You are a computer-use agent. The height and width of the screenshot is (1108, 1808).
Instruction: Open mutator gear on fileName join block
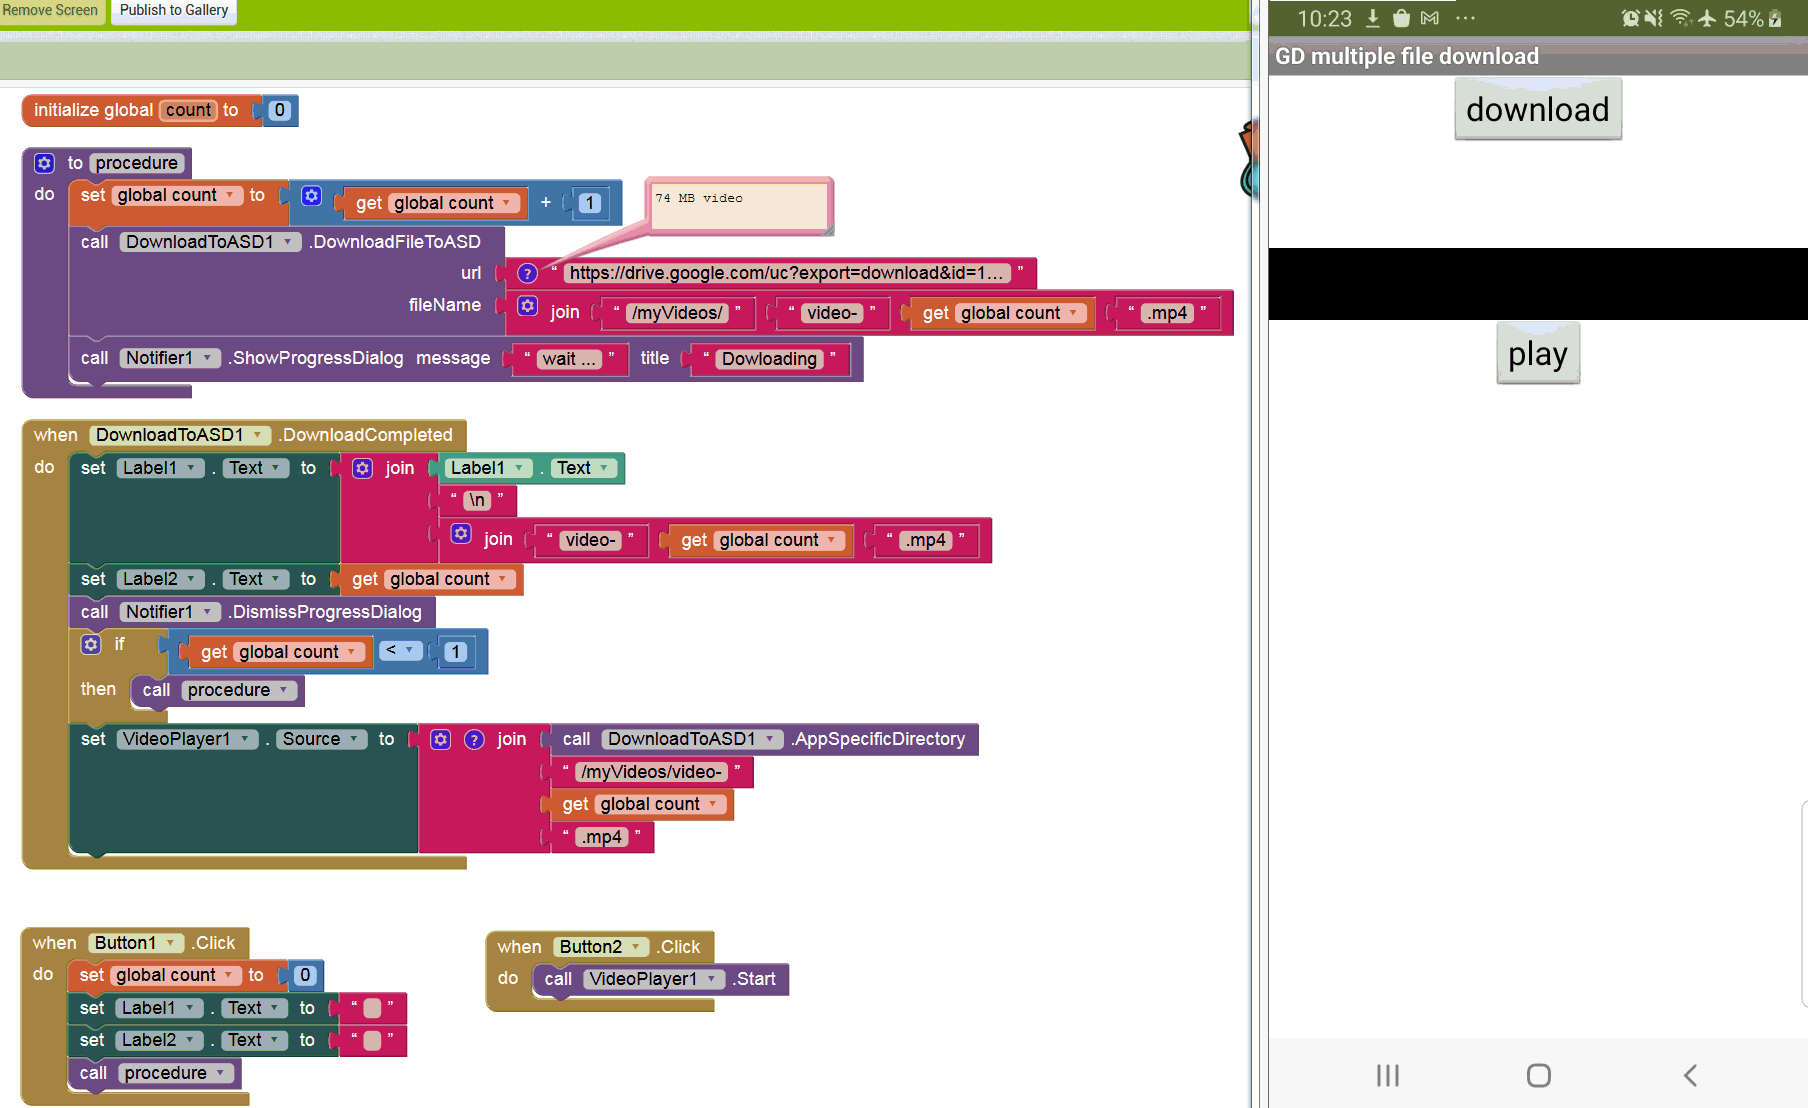click(x=528, y=306)
